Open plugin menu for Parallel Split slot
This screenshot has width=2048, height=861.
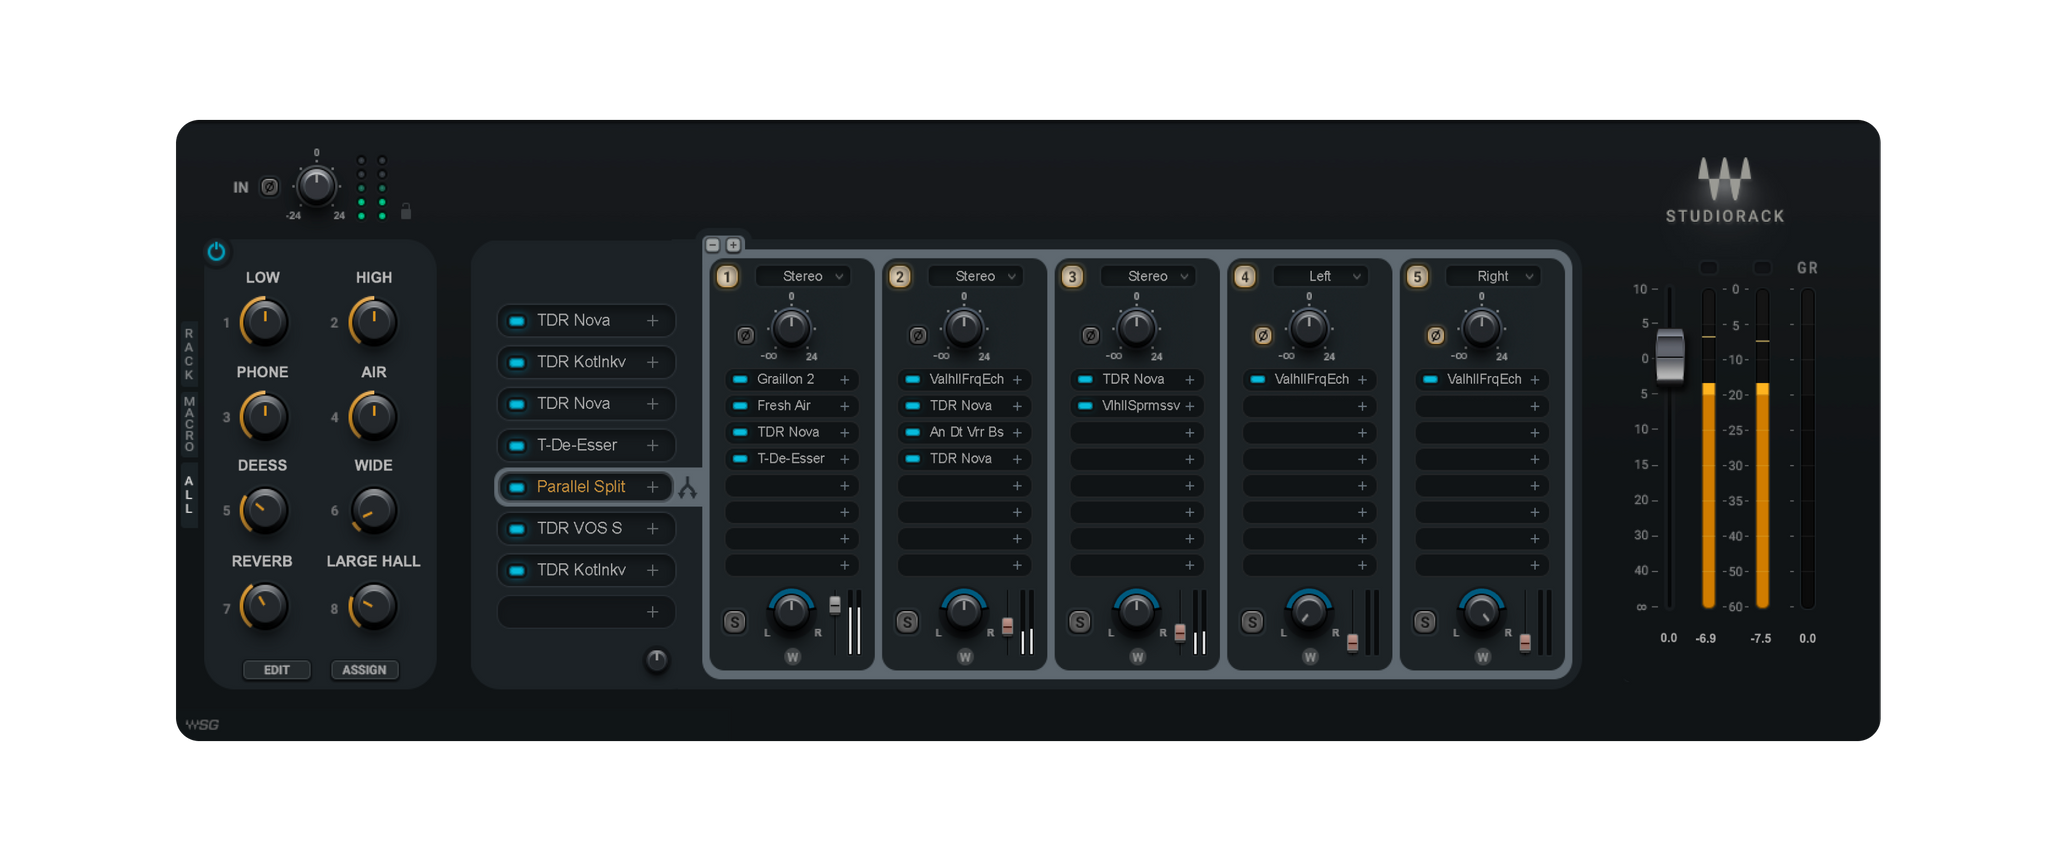[x=653, y=487]
